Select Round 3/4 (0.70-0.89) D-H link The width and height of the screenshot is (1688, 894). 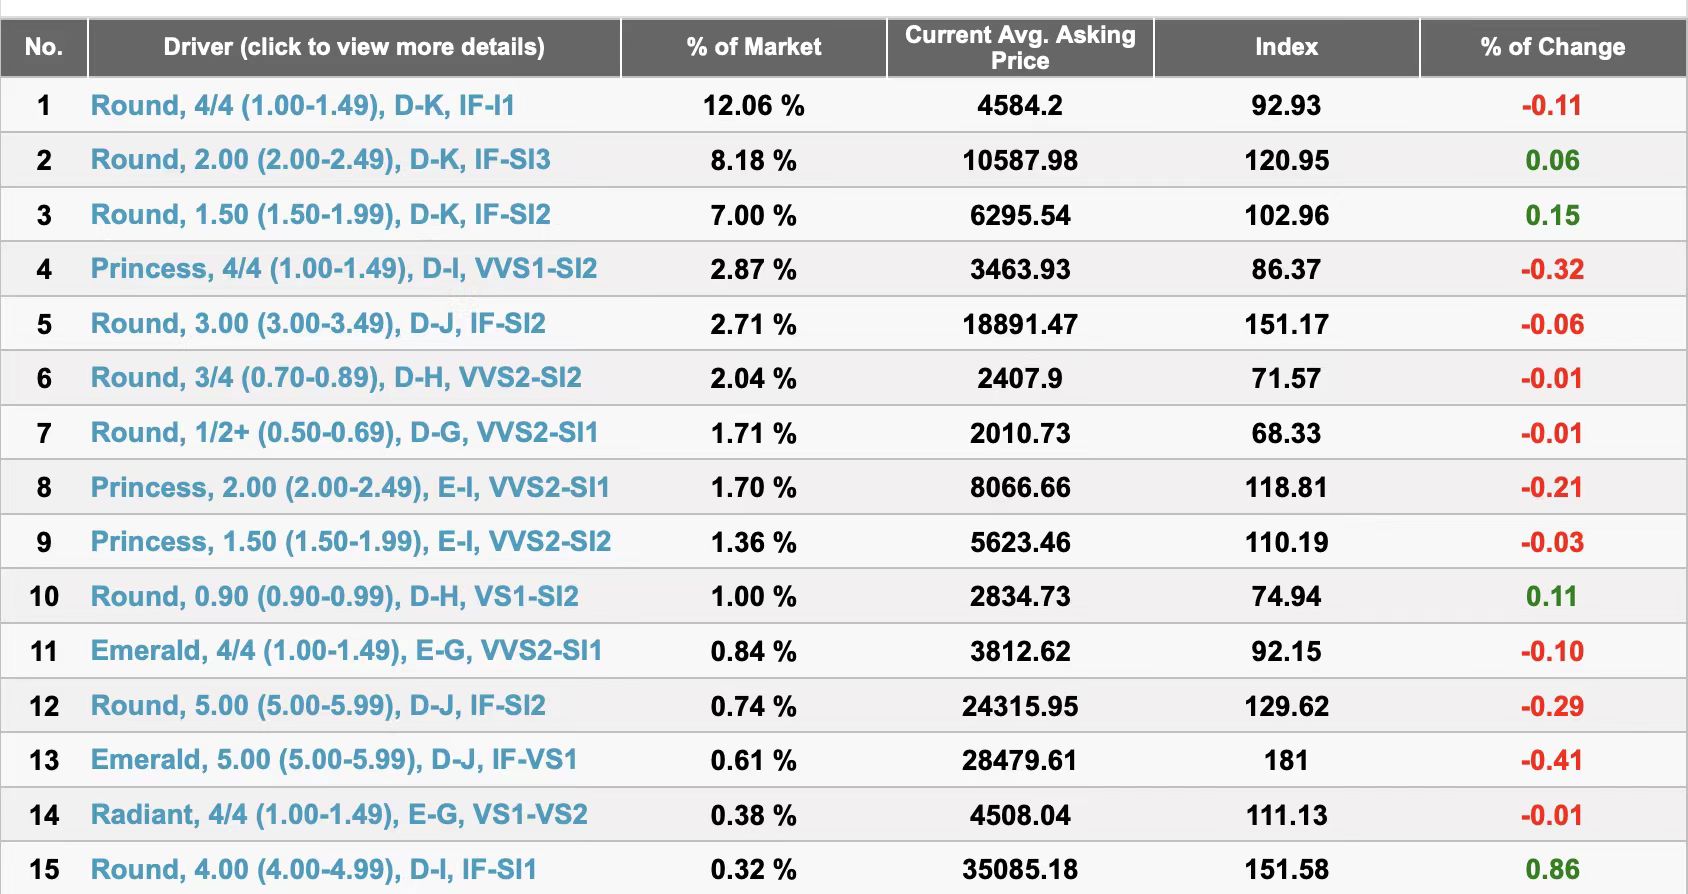tap(336, 378)
